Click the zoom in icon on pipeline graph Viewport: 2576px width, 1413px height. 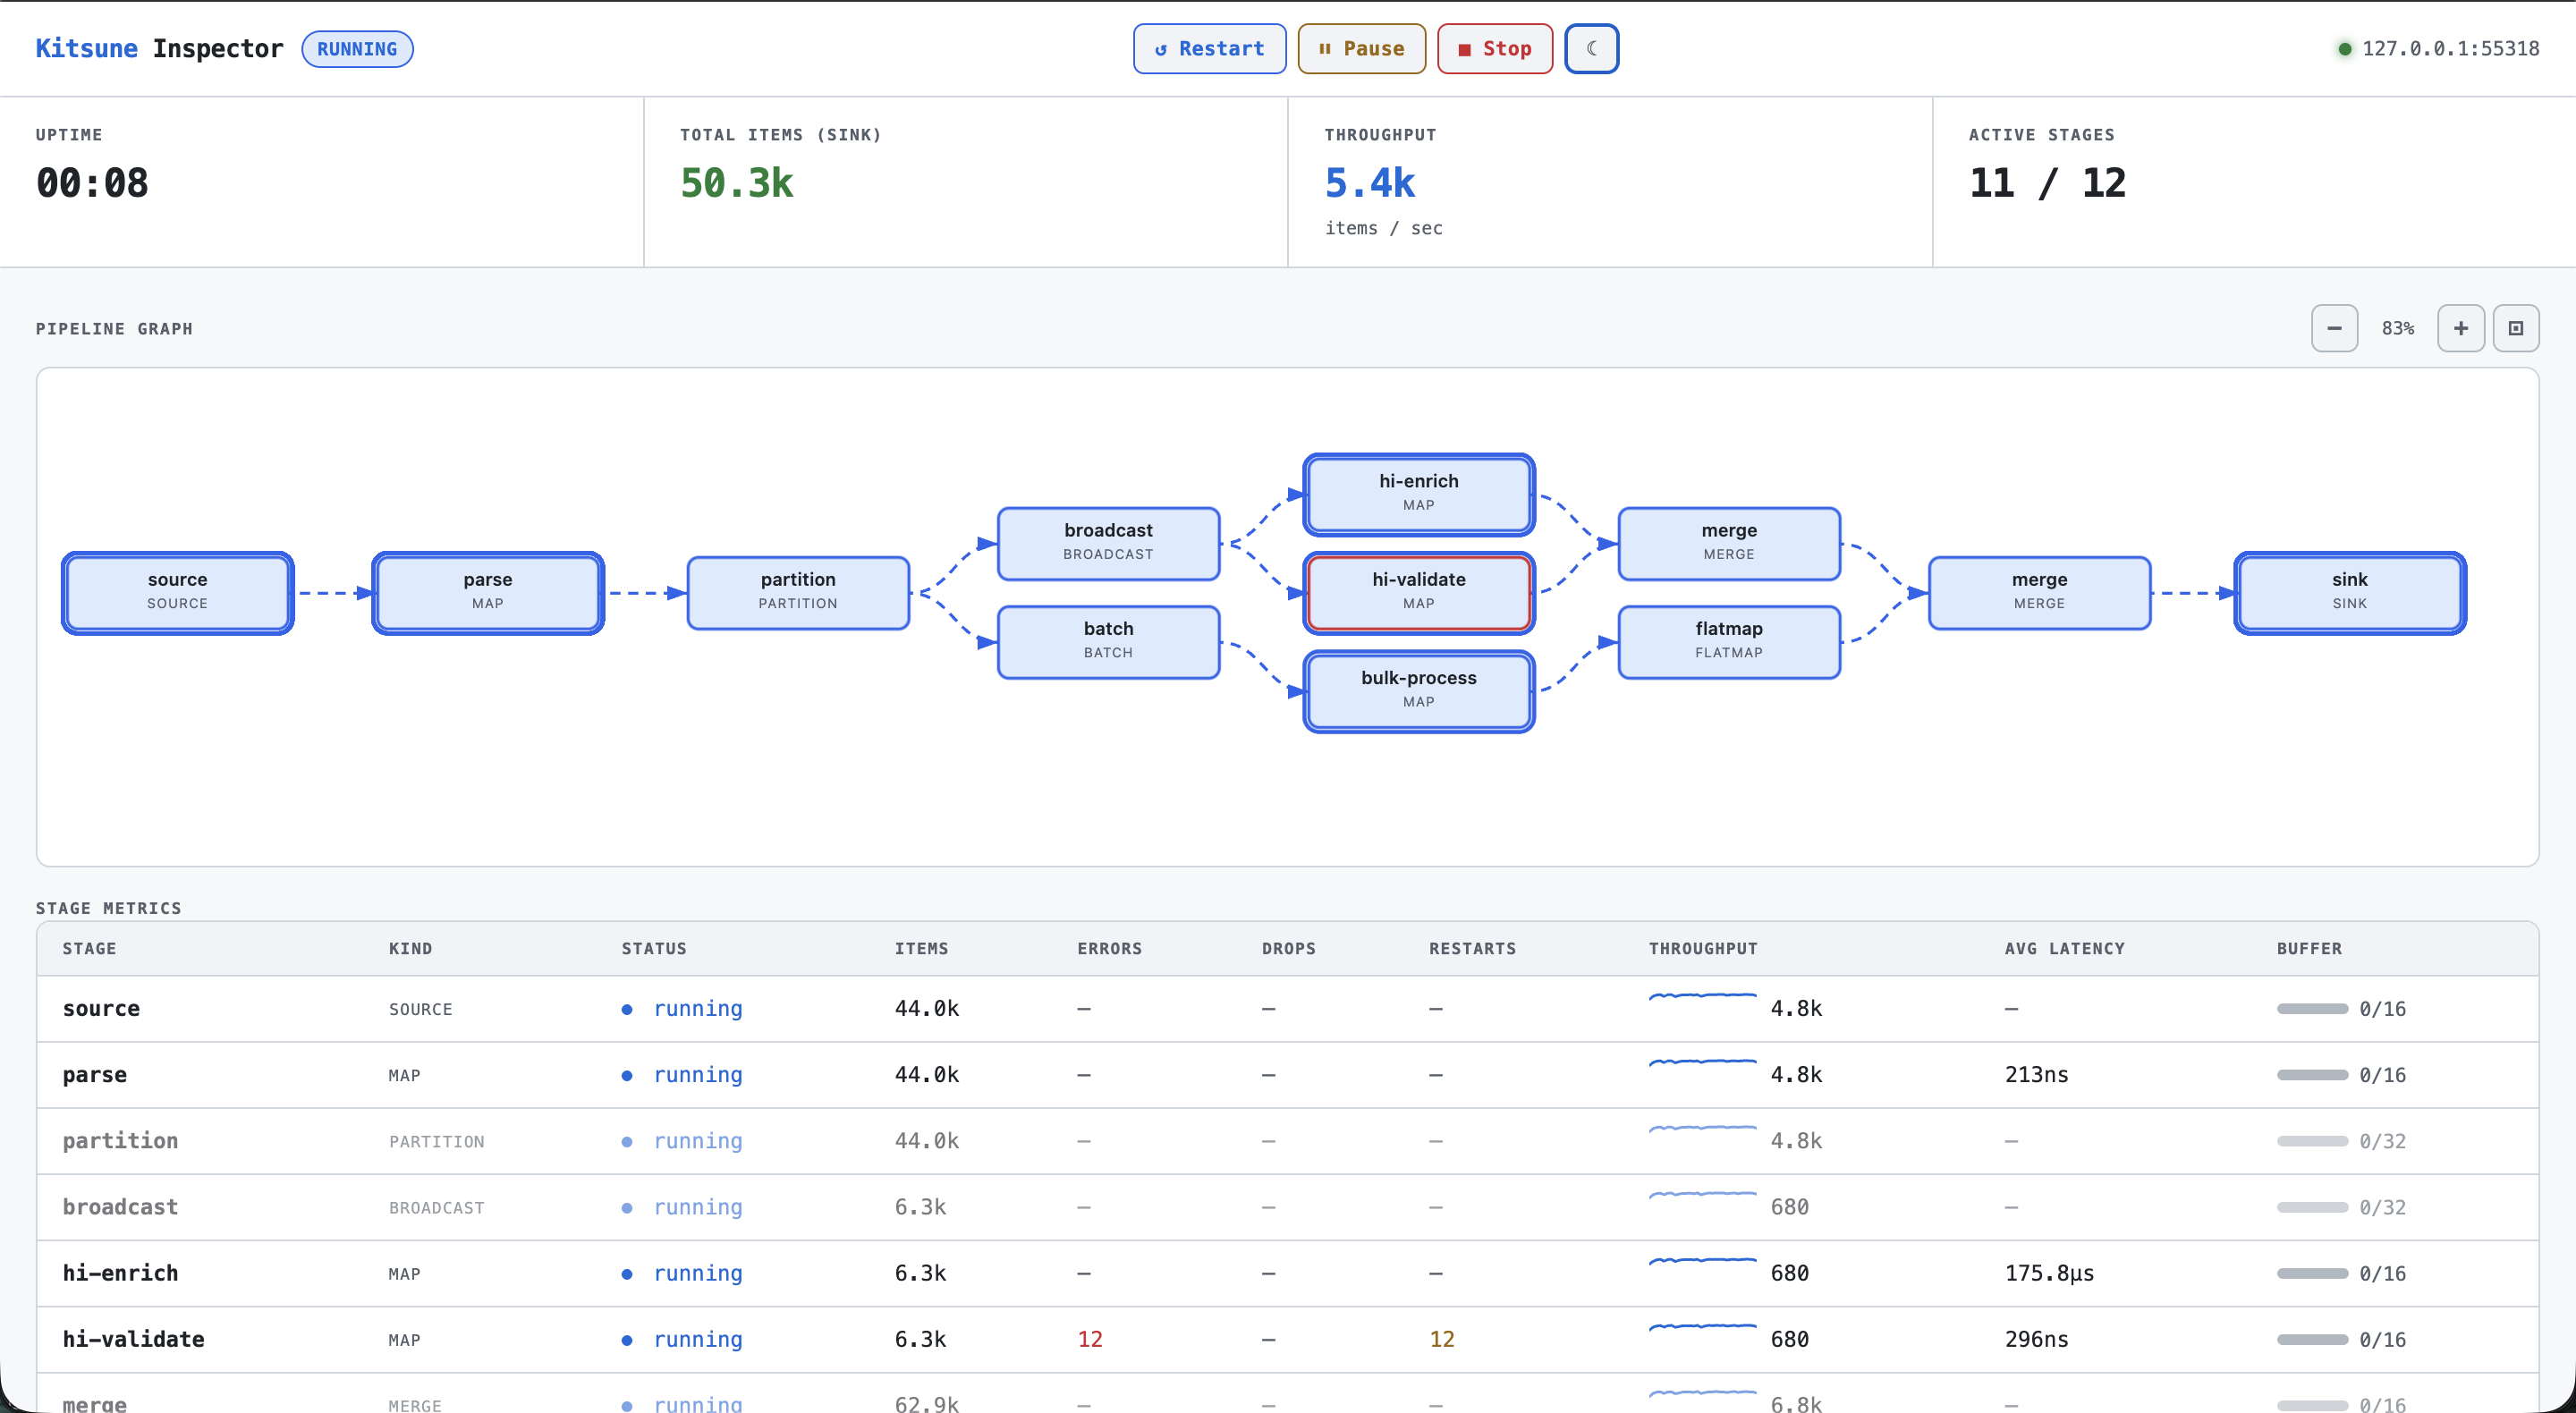pyautogui.click(x=2461, y=328)
